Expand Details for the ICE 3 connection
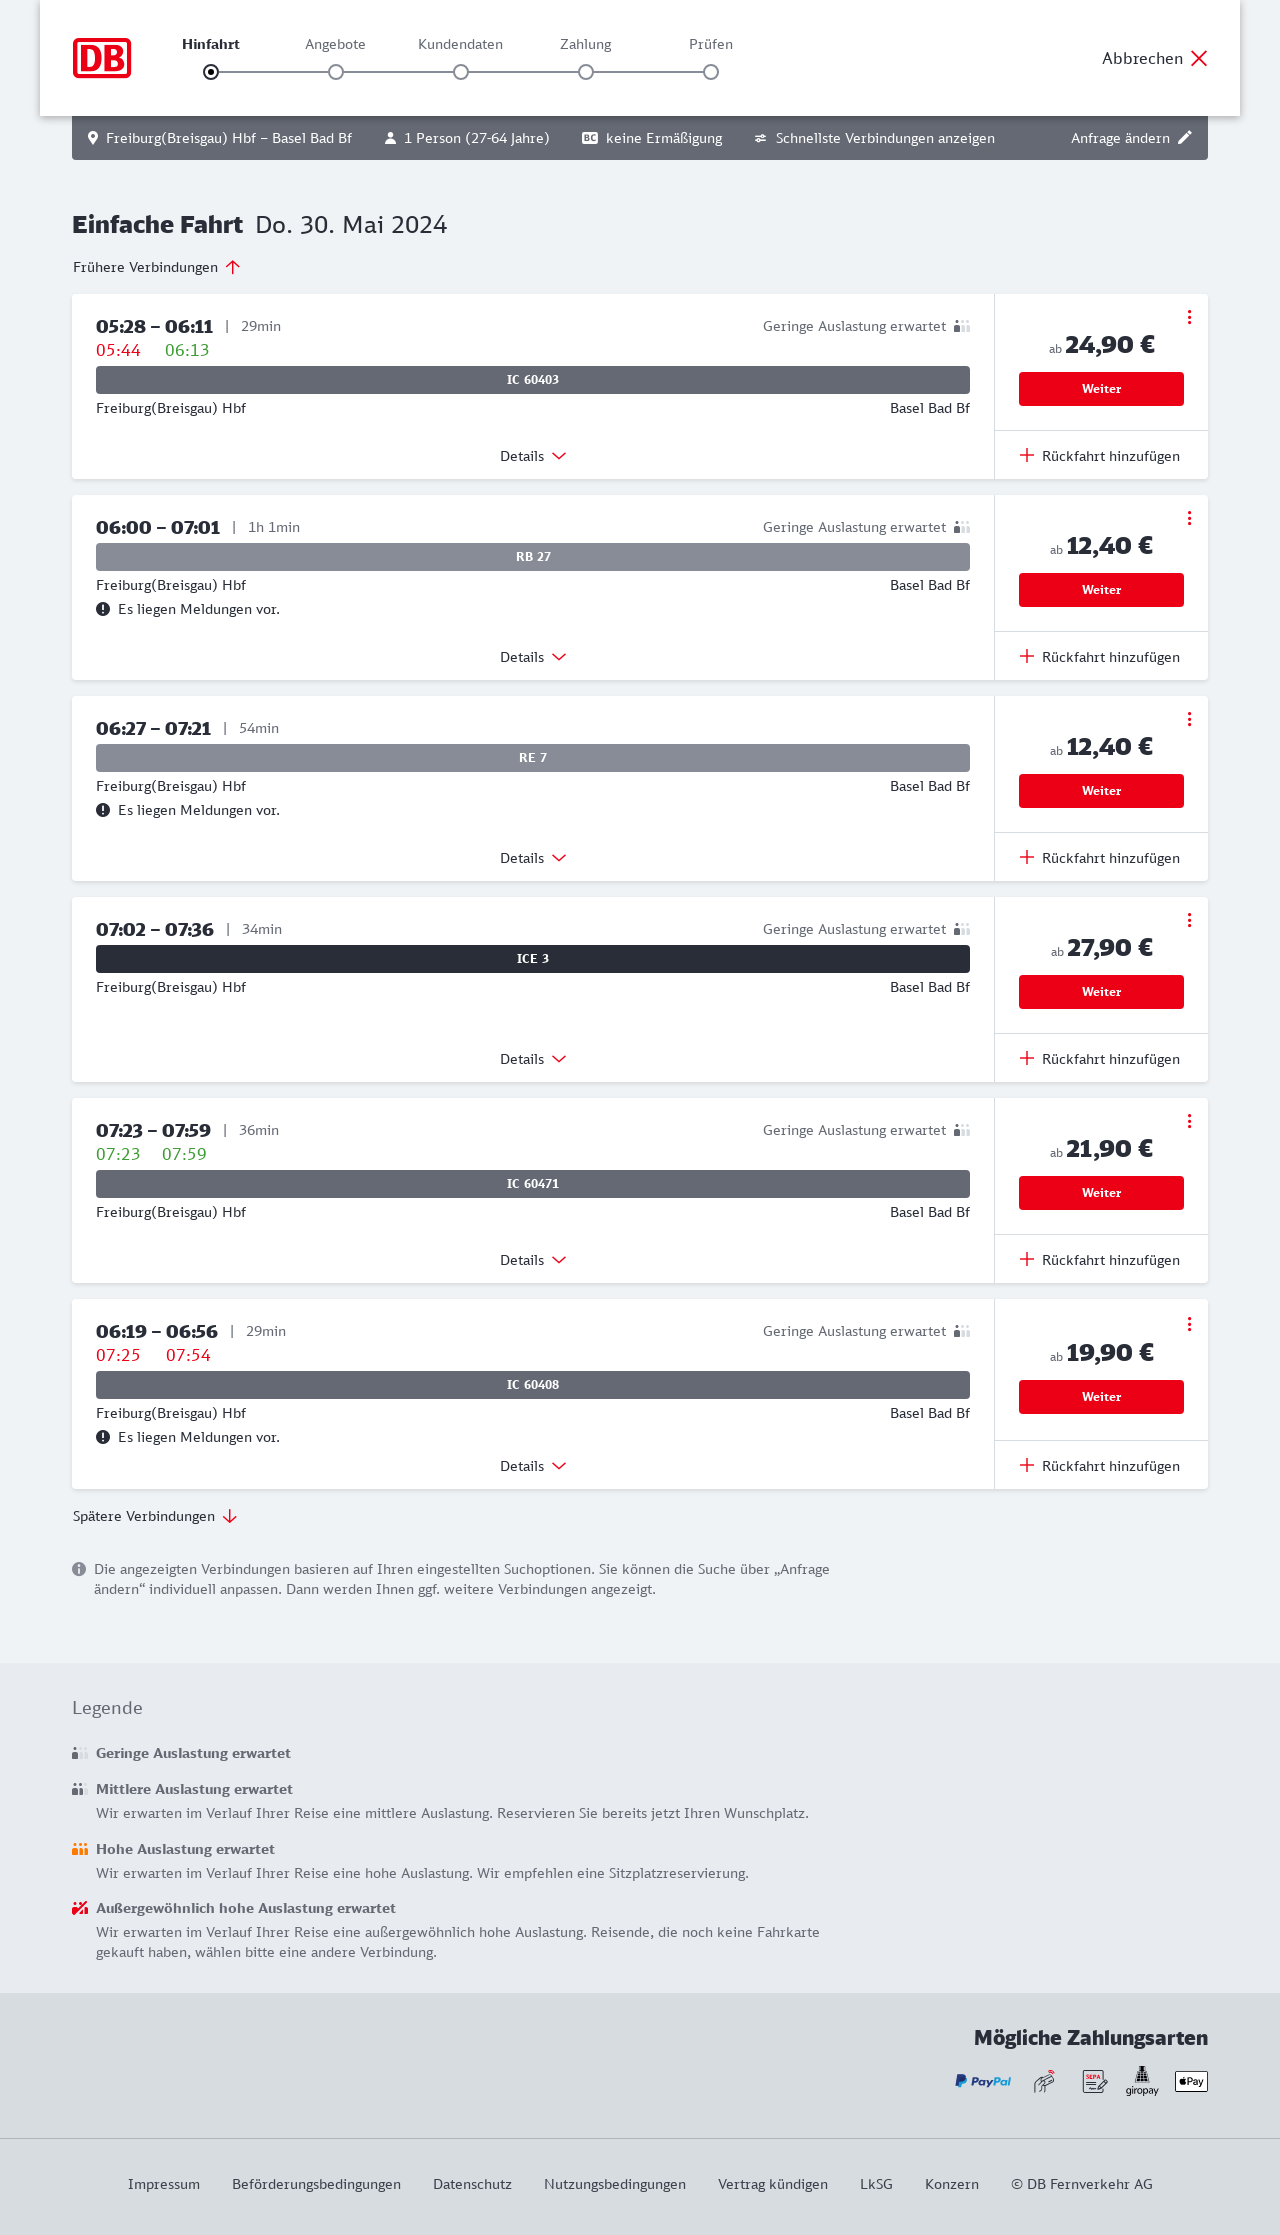The height and width of the screenshot is (2235, 1280). pyautogui.click(x=533, y=1059)
